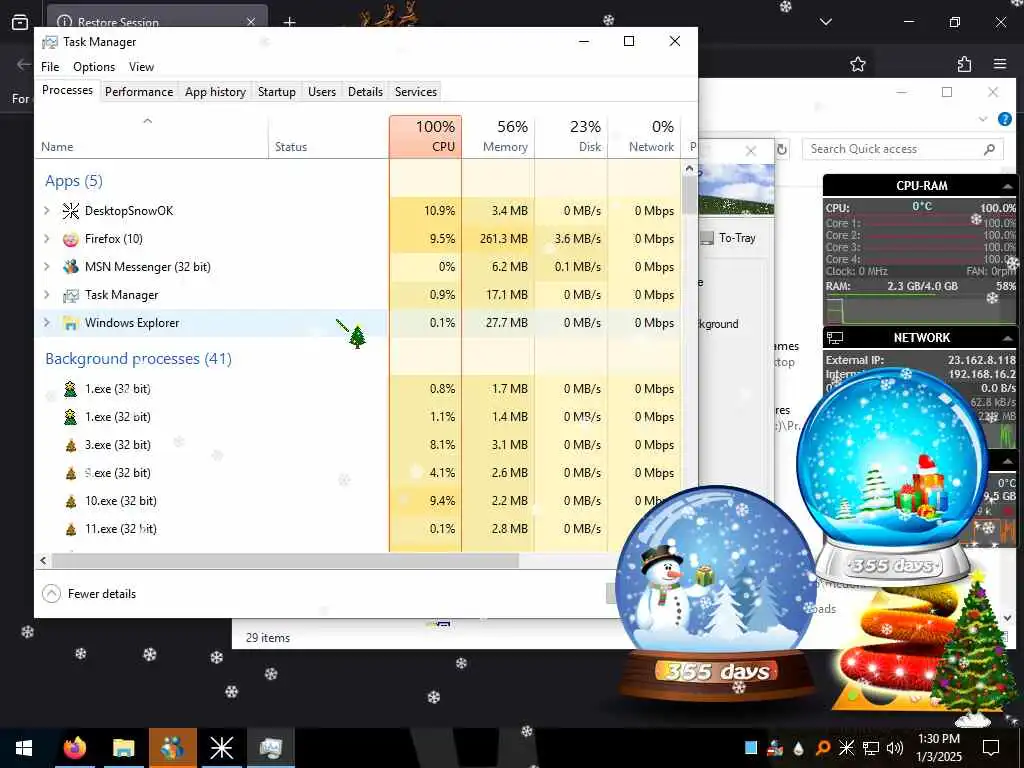Open Firefox extensions puzzle icon
Screen dimensions: 1024x768
coord(964,64)
